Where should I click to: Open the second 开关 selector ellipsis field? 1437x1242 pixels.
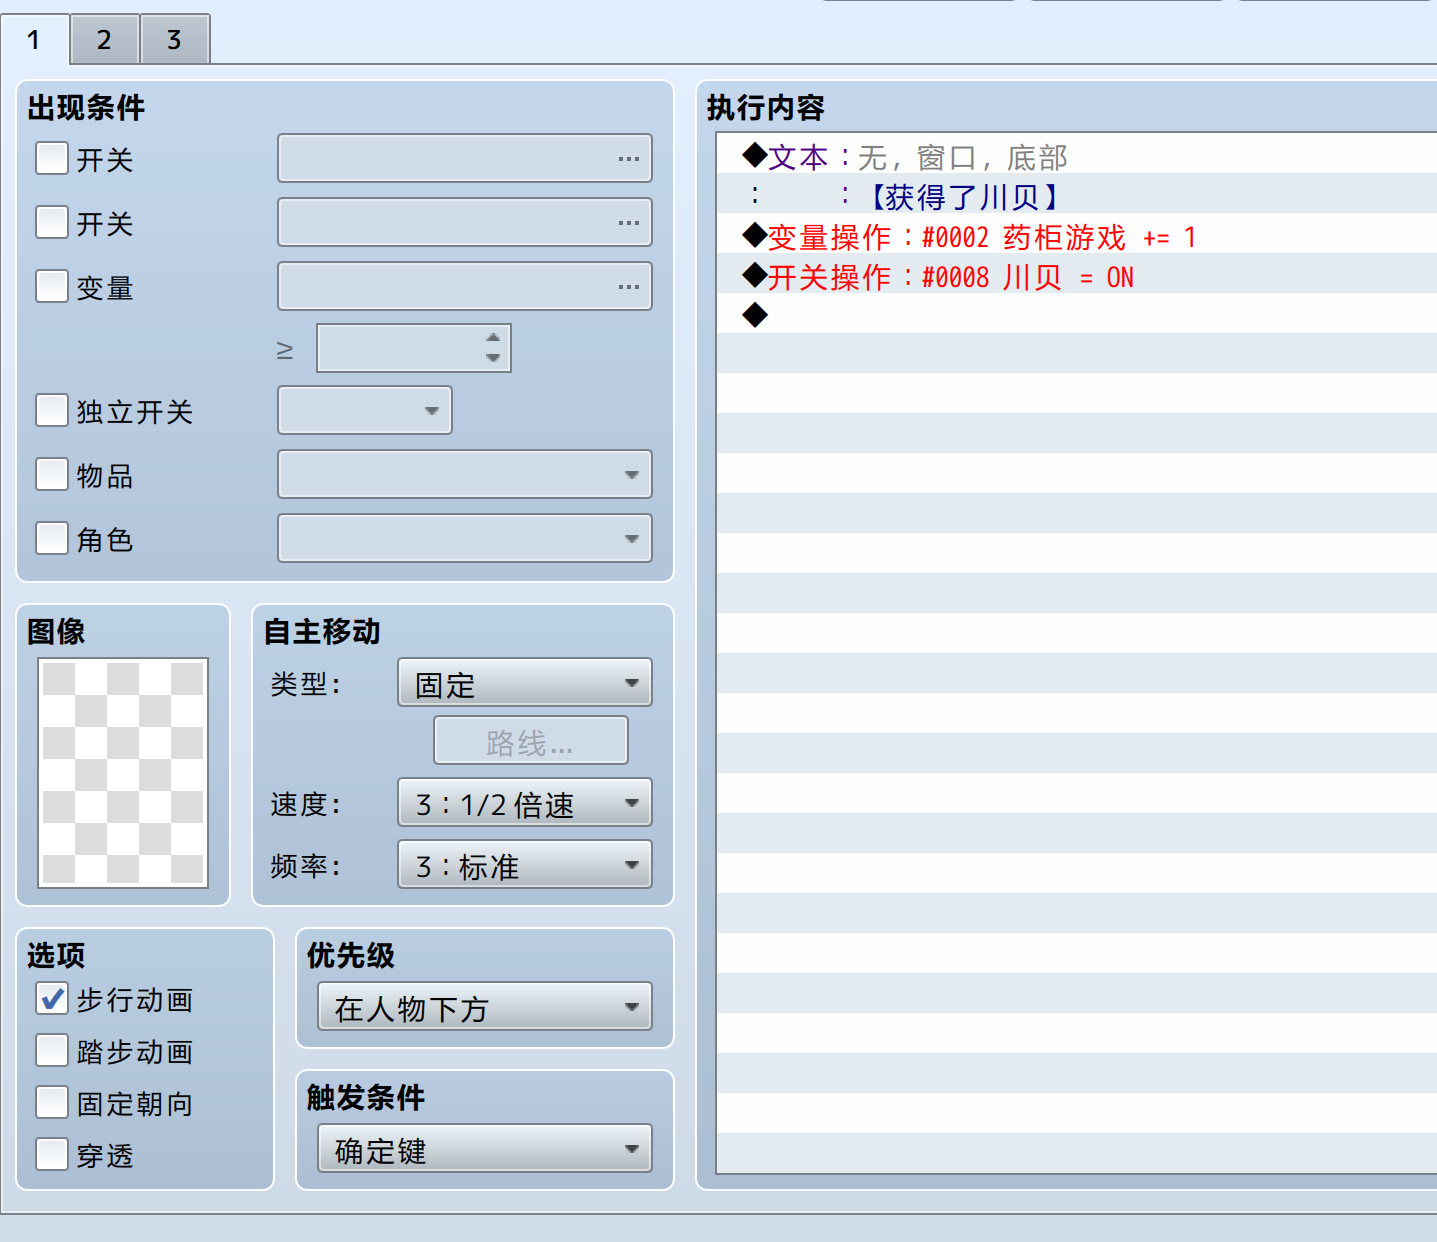[x=465, y=222]
